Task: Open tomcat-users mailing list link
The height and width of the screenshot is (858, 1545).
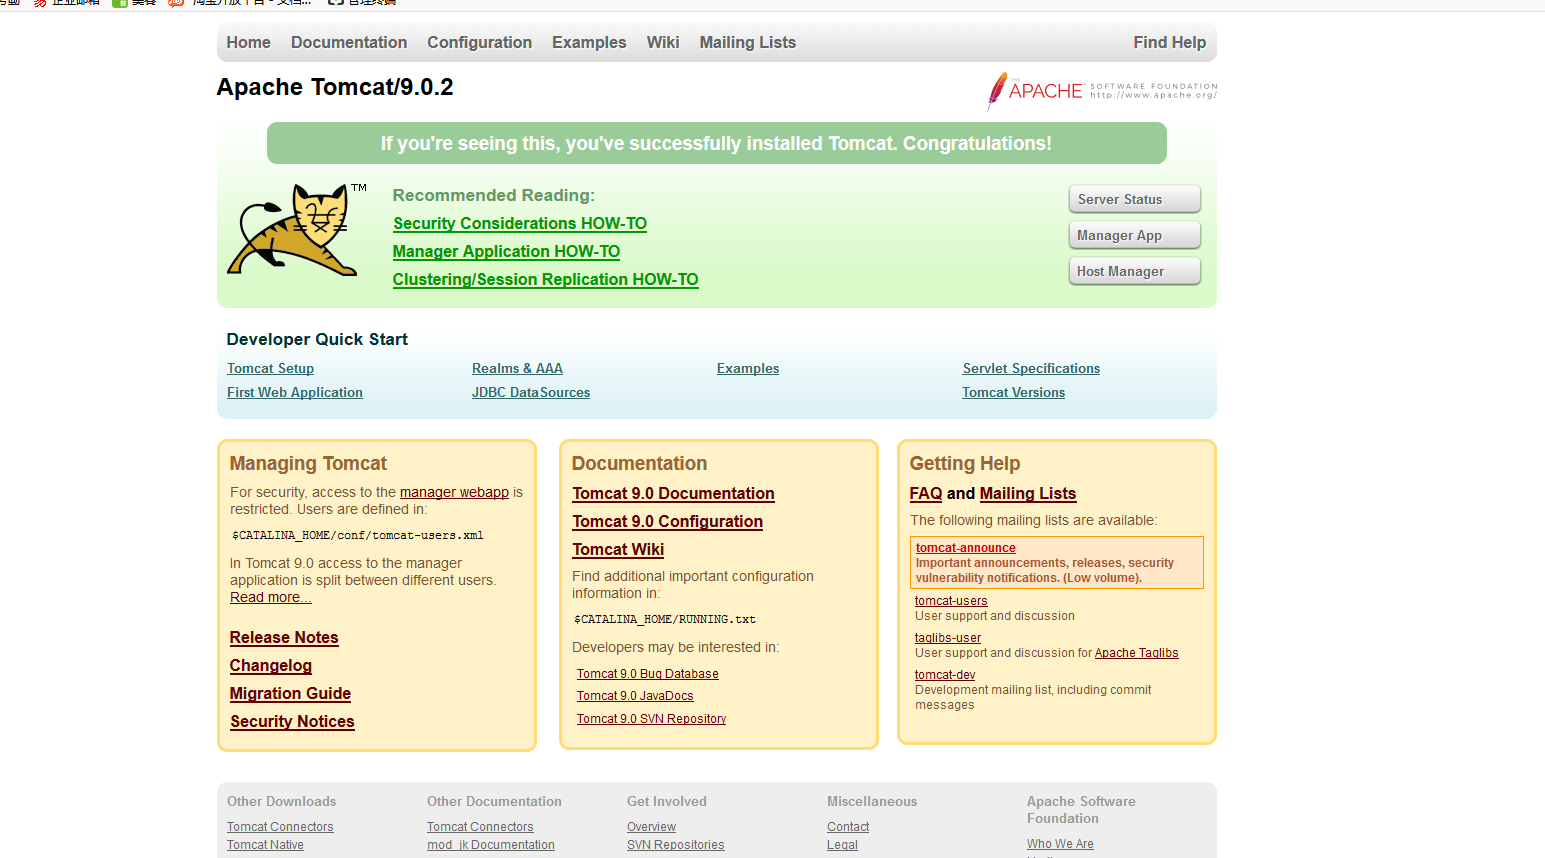Action: pos(951,601)
